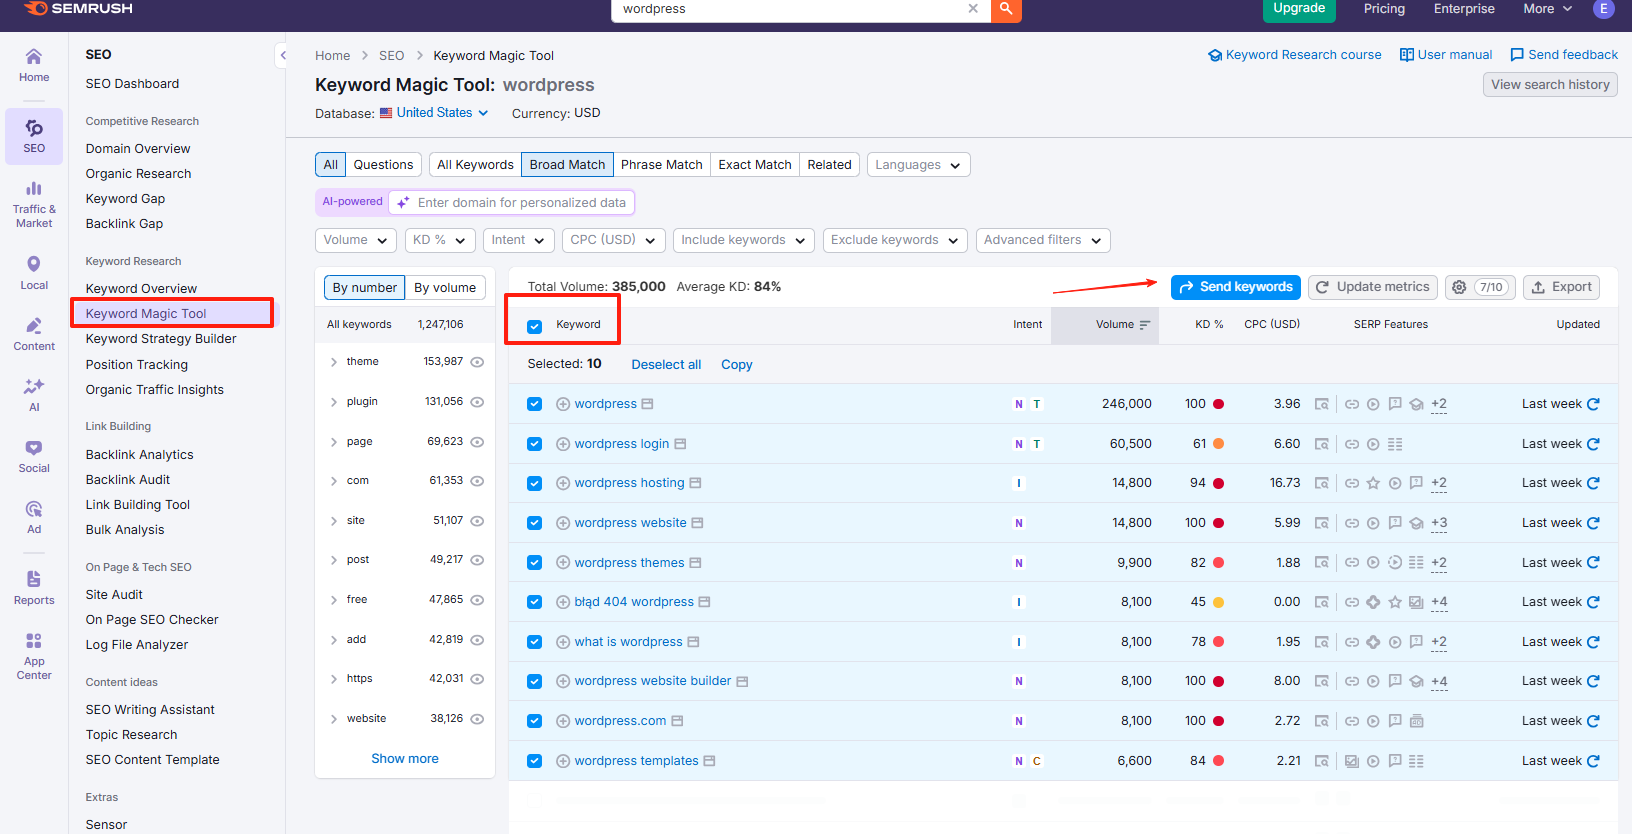Expand the theme keyword group
The width and height of the screenshot is (1632, 834).
[334, 362]
